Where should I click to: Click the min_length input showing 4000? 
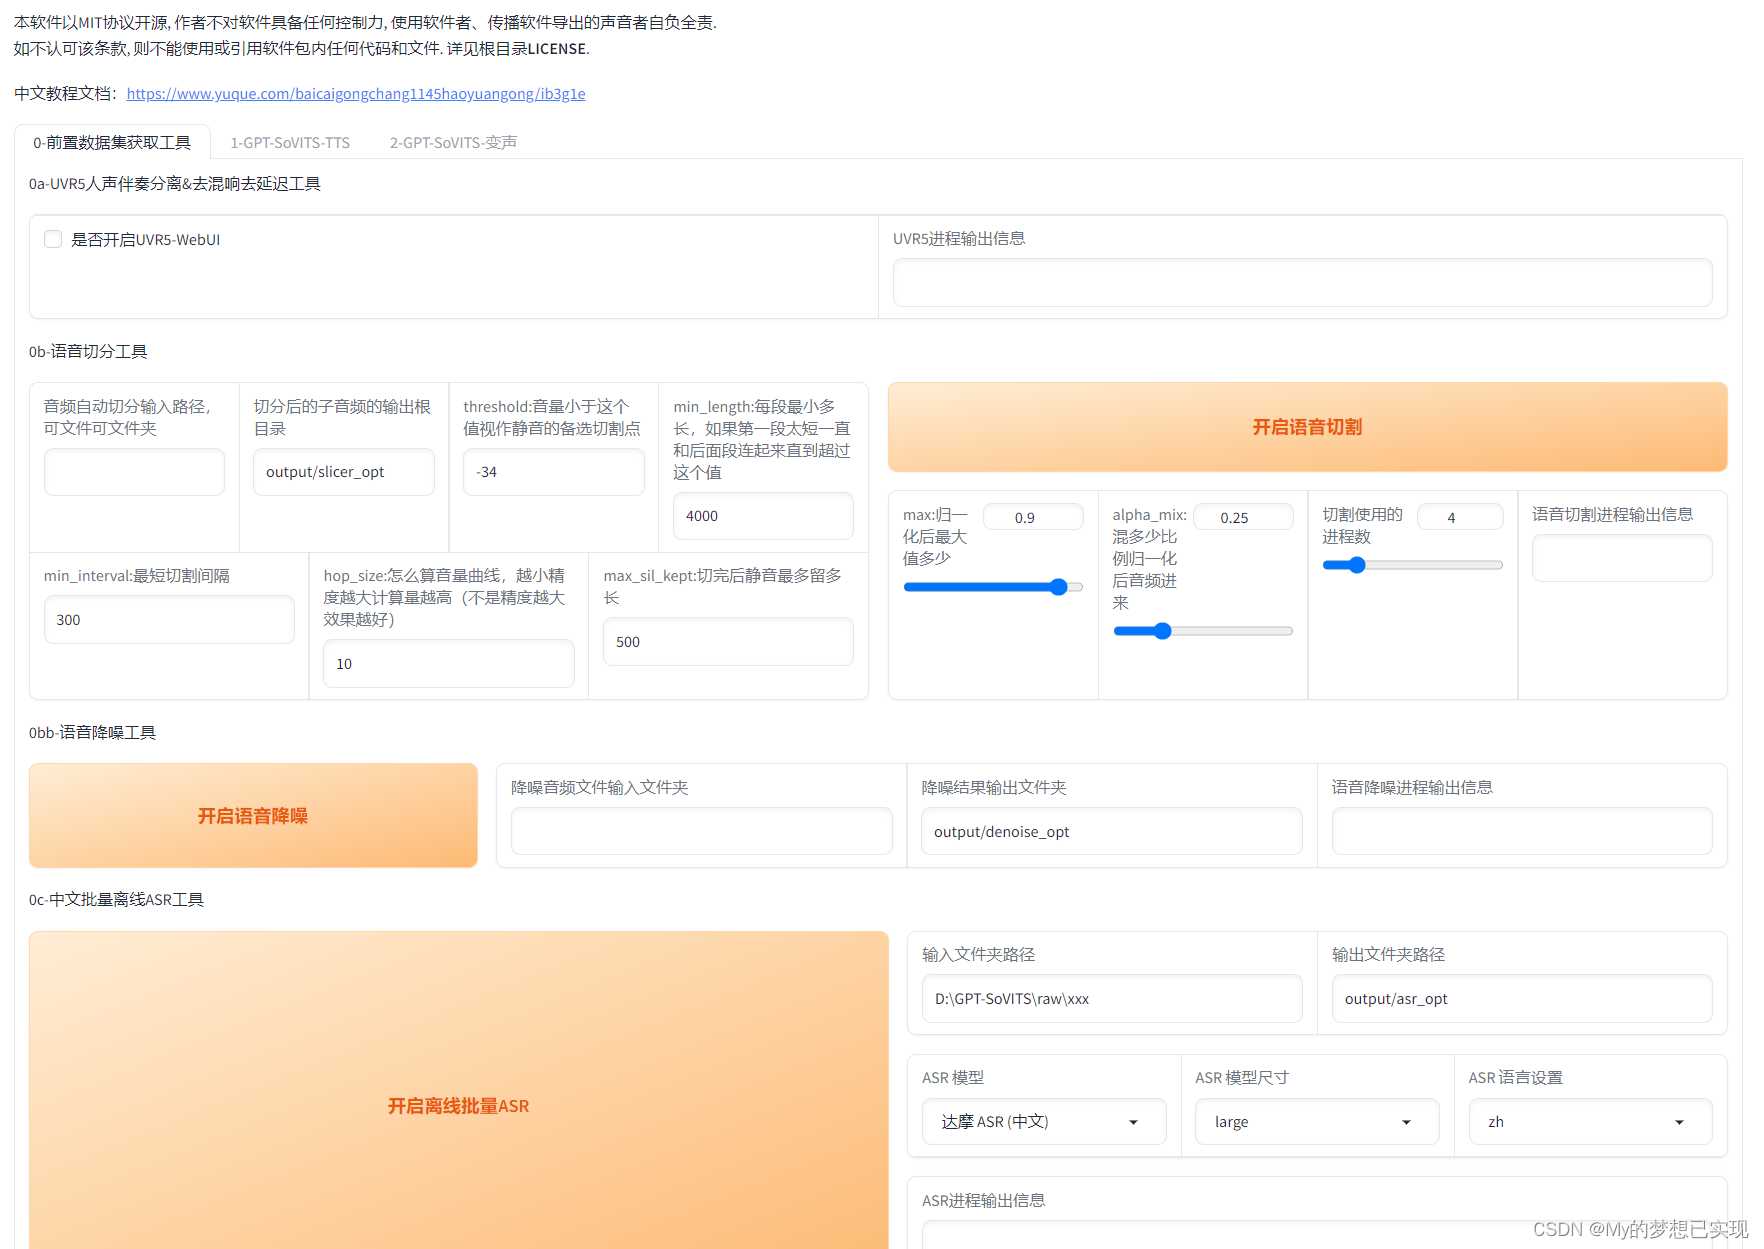(763, 515)
